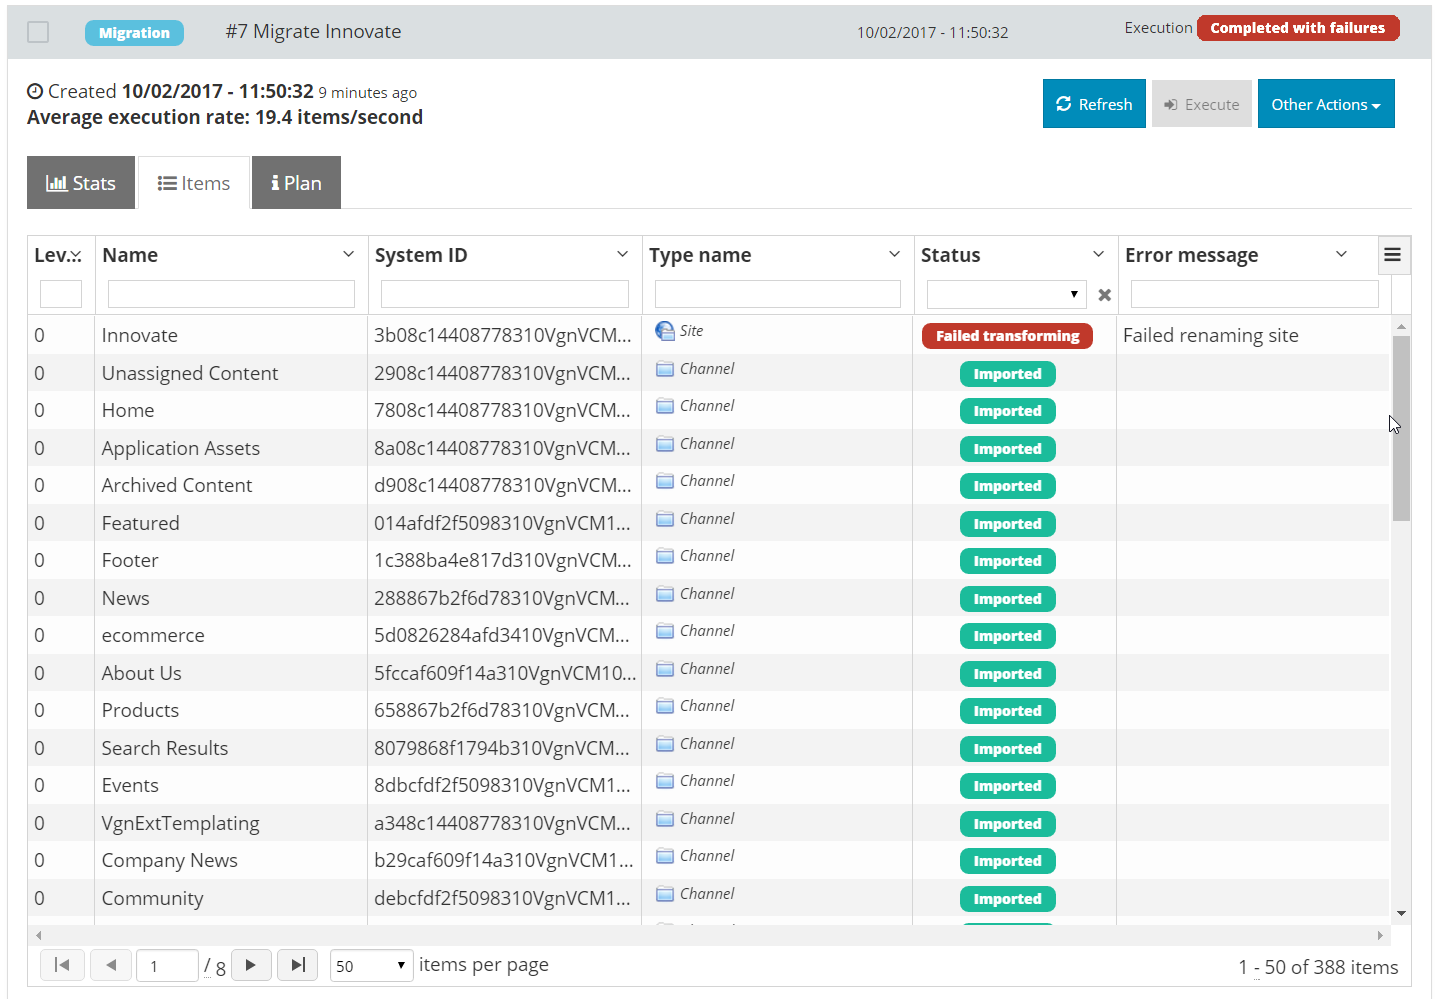This screenshot has height=999, width=1439.
Task: Click the Completed with failures badge
Action: tap(1297, 28)
